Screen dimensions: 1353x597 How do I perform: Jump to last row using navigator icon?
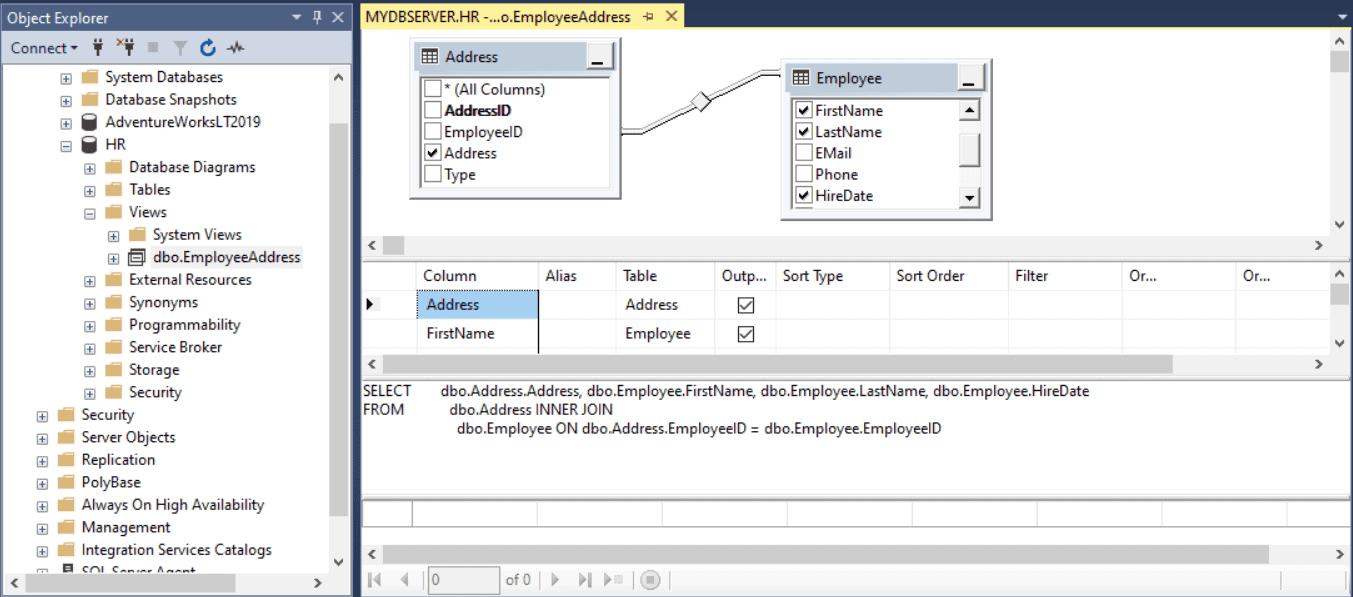tap(585, 578)
